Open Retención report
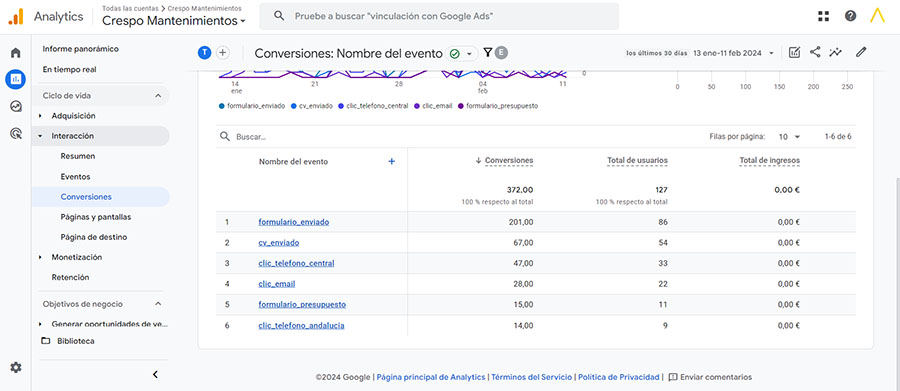Image resolution: width=900 pixels, height=391 pixels. pos(70,277)
